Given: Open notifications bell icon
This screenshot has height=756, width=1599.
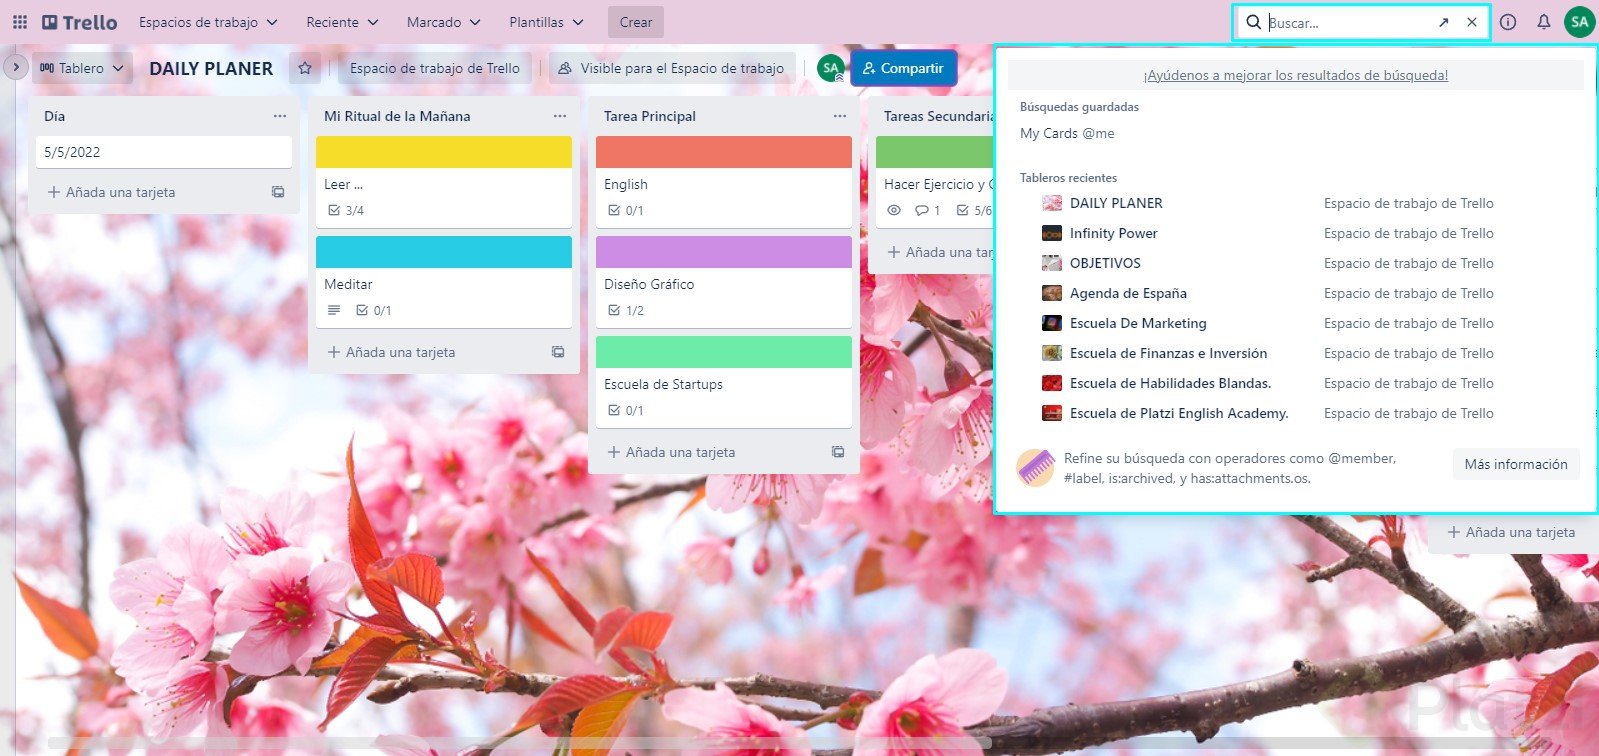Looking at the screenshot, I should point(1544,22).
